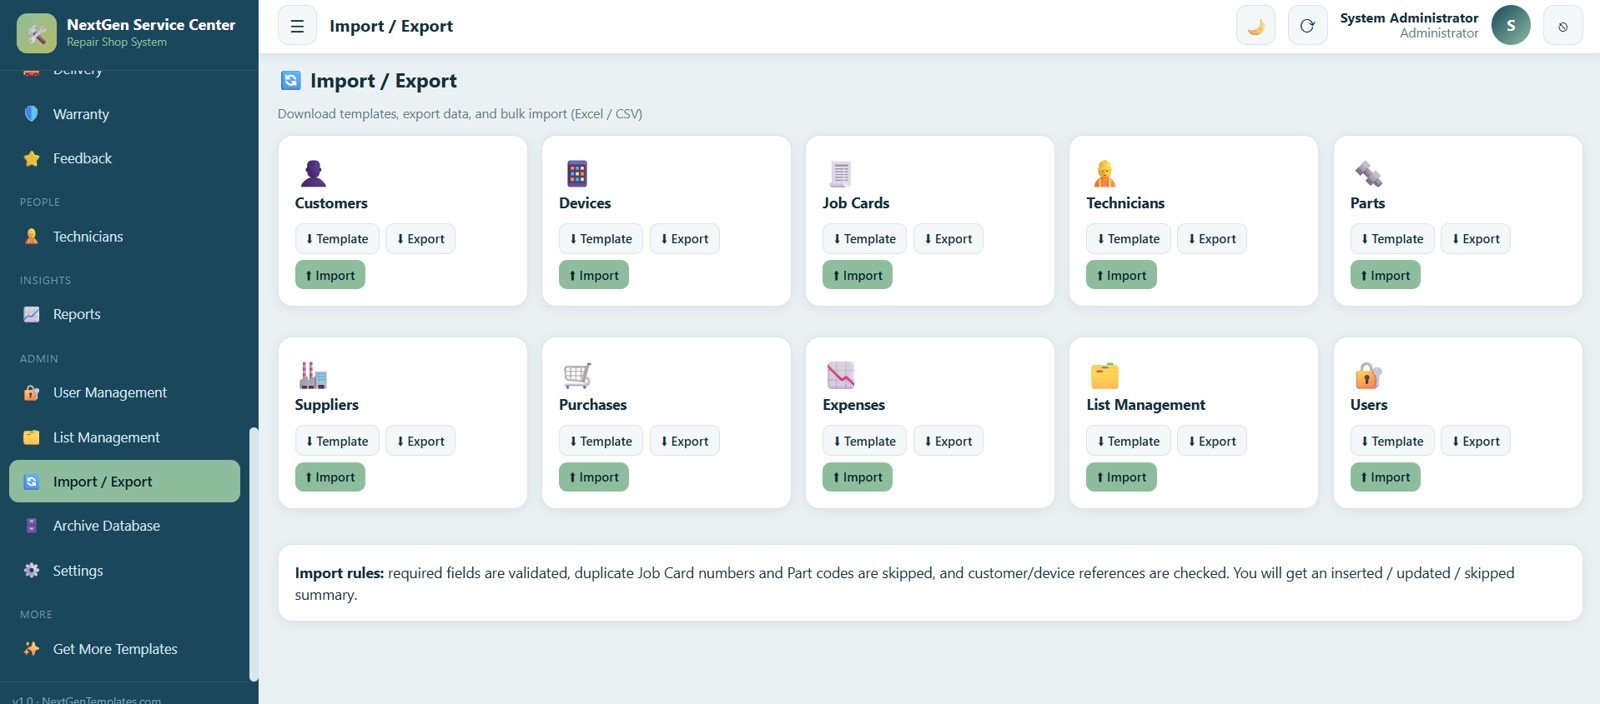Viewport: 1600px width, 704px height.
Task: Import Expenses data
Action: (x=857, y=477)
